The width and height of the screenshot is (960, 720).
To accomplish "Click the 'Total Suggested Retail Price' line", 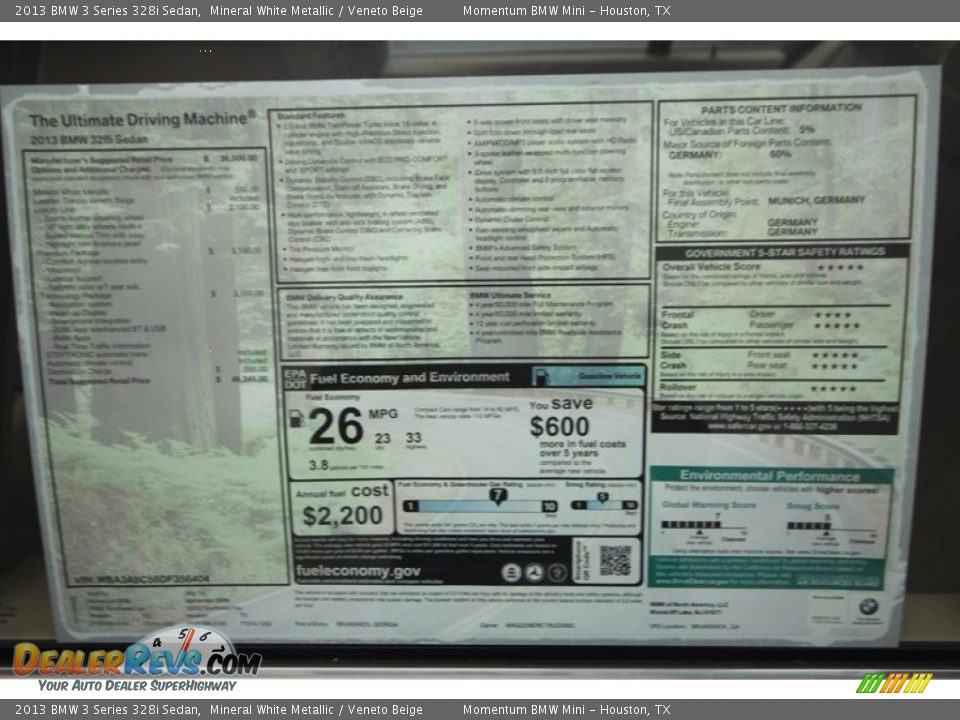I will [158, 380].
